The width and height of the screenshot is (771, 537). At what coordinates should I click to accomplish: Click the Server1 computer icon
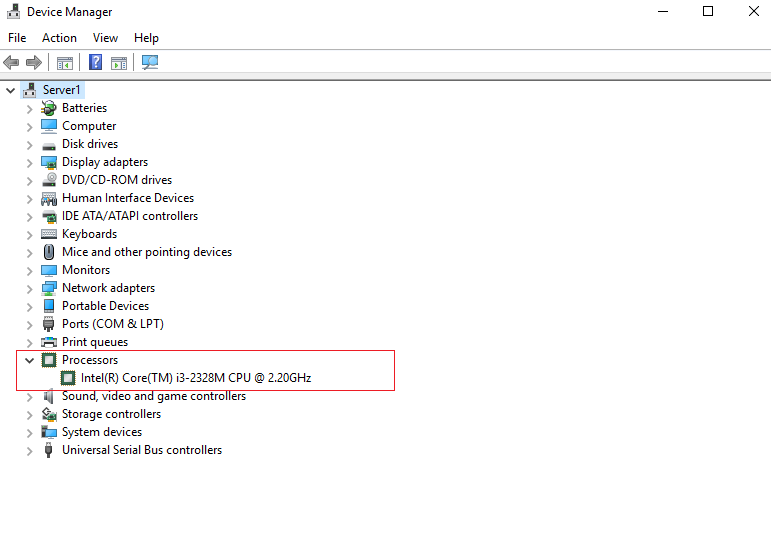point(30,90)
